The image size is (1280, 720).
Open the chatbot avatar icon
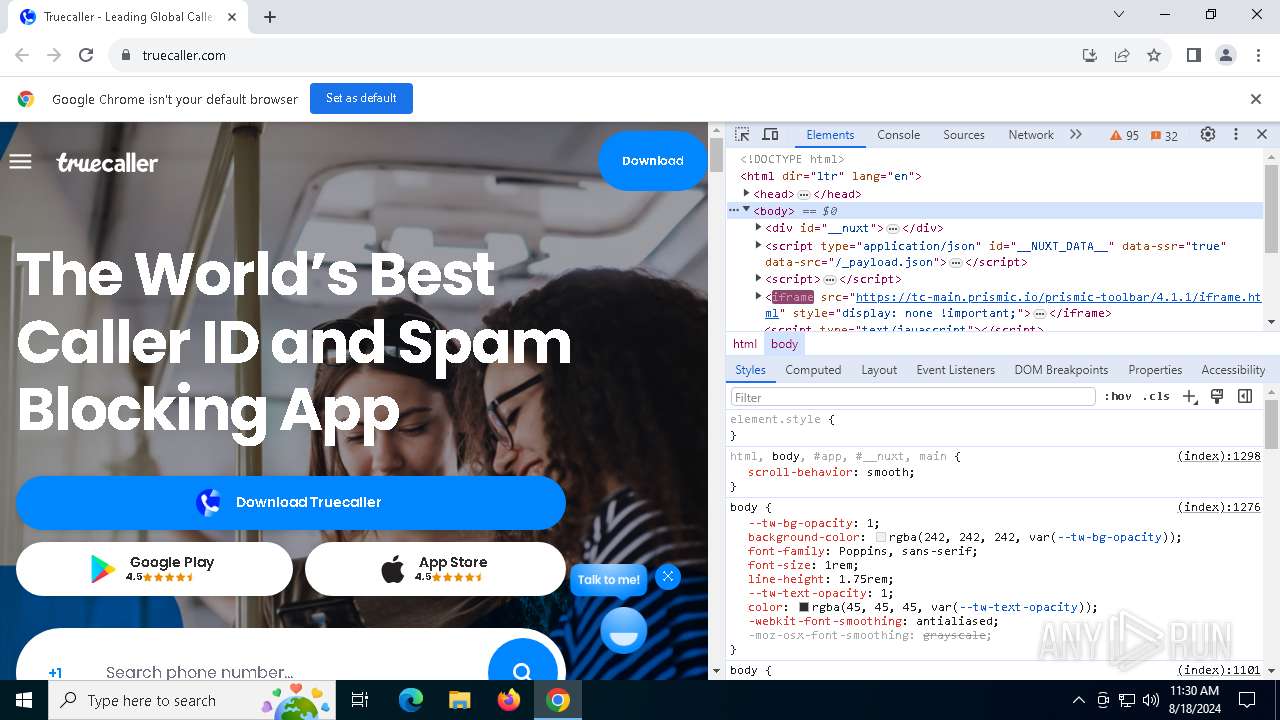[624, 631]
